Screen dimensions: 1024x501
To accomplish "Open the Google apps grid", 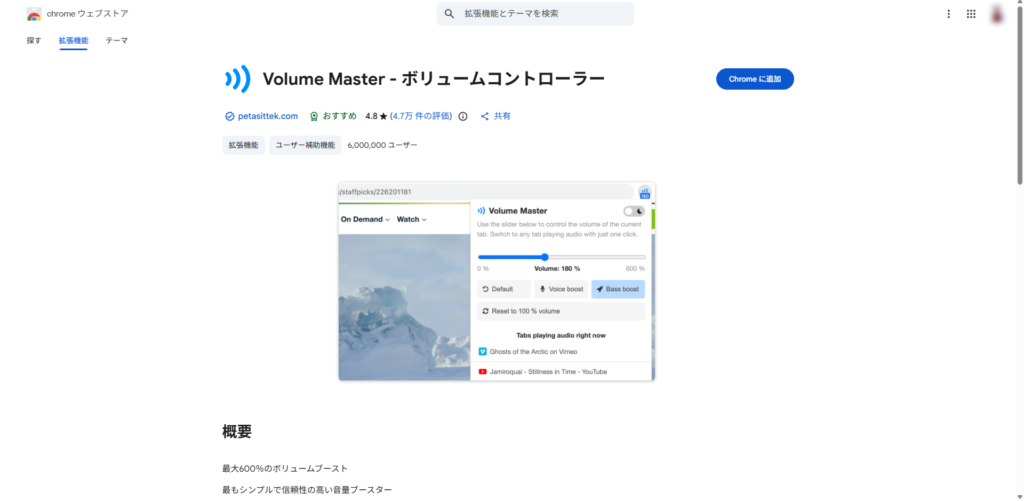I will [x=971, y=14].
